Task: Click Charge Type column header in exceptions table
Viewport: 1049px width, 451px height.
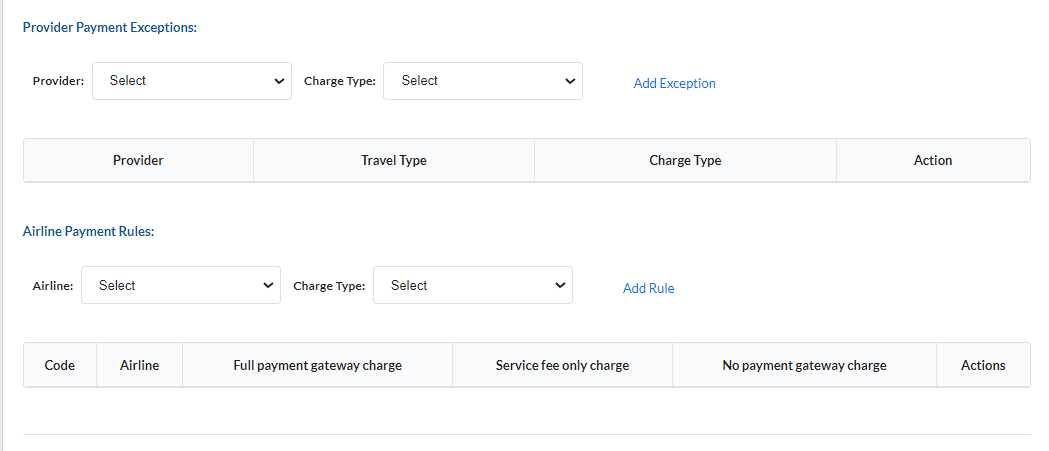Action: tap(685, 160)
